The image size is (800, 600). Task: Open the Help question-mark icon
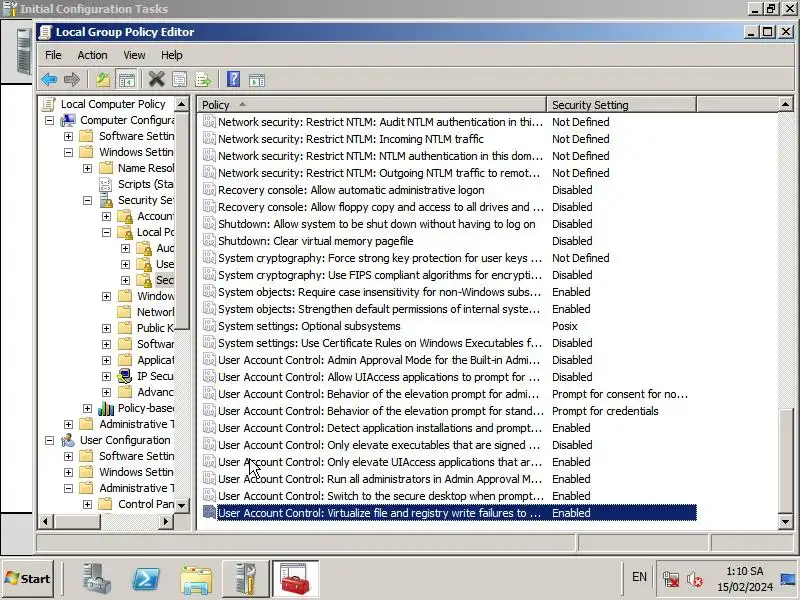(233, 80)
